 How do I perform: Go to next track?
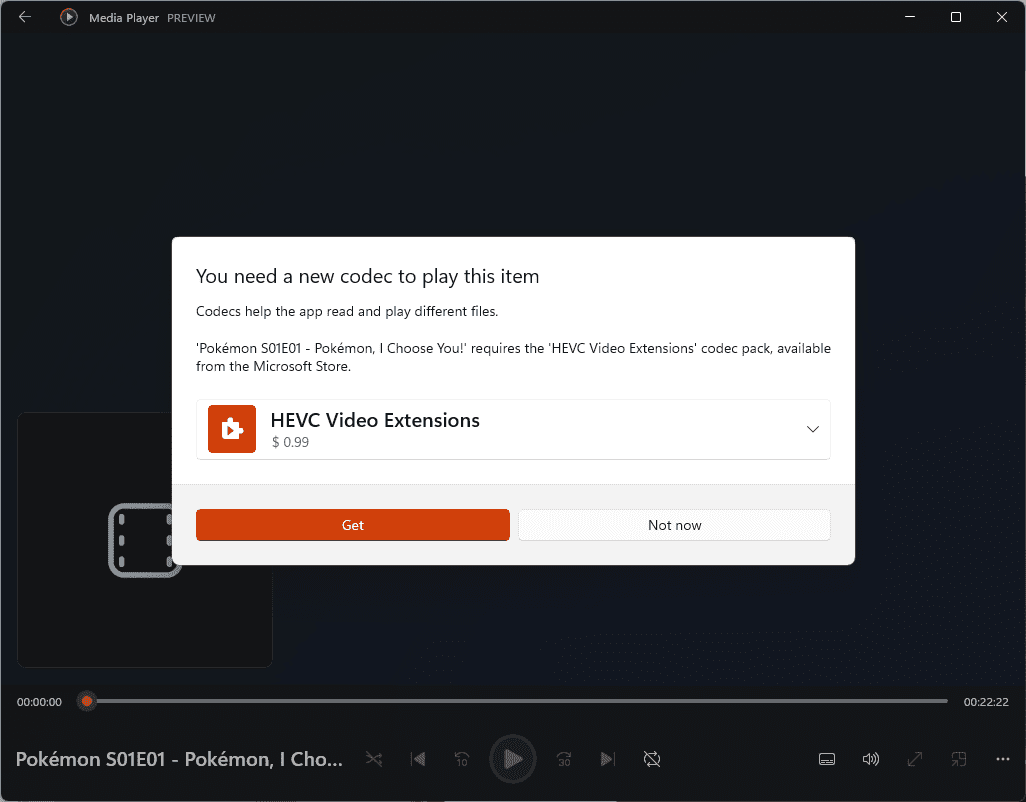[x=608, y=759]
